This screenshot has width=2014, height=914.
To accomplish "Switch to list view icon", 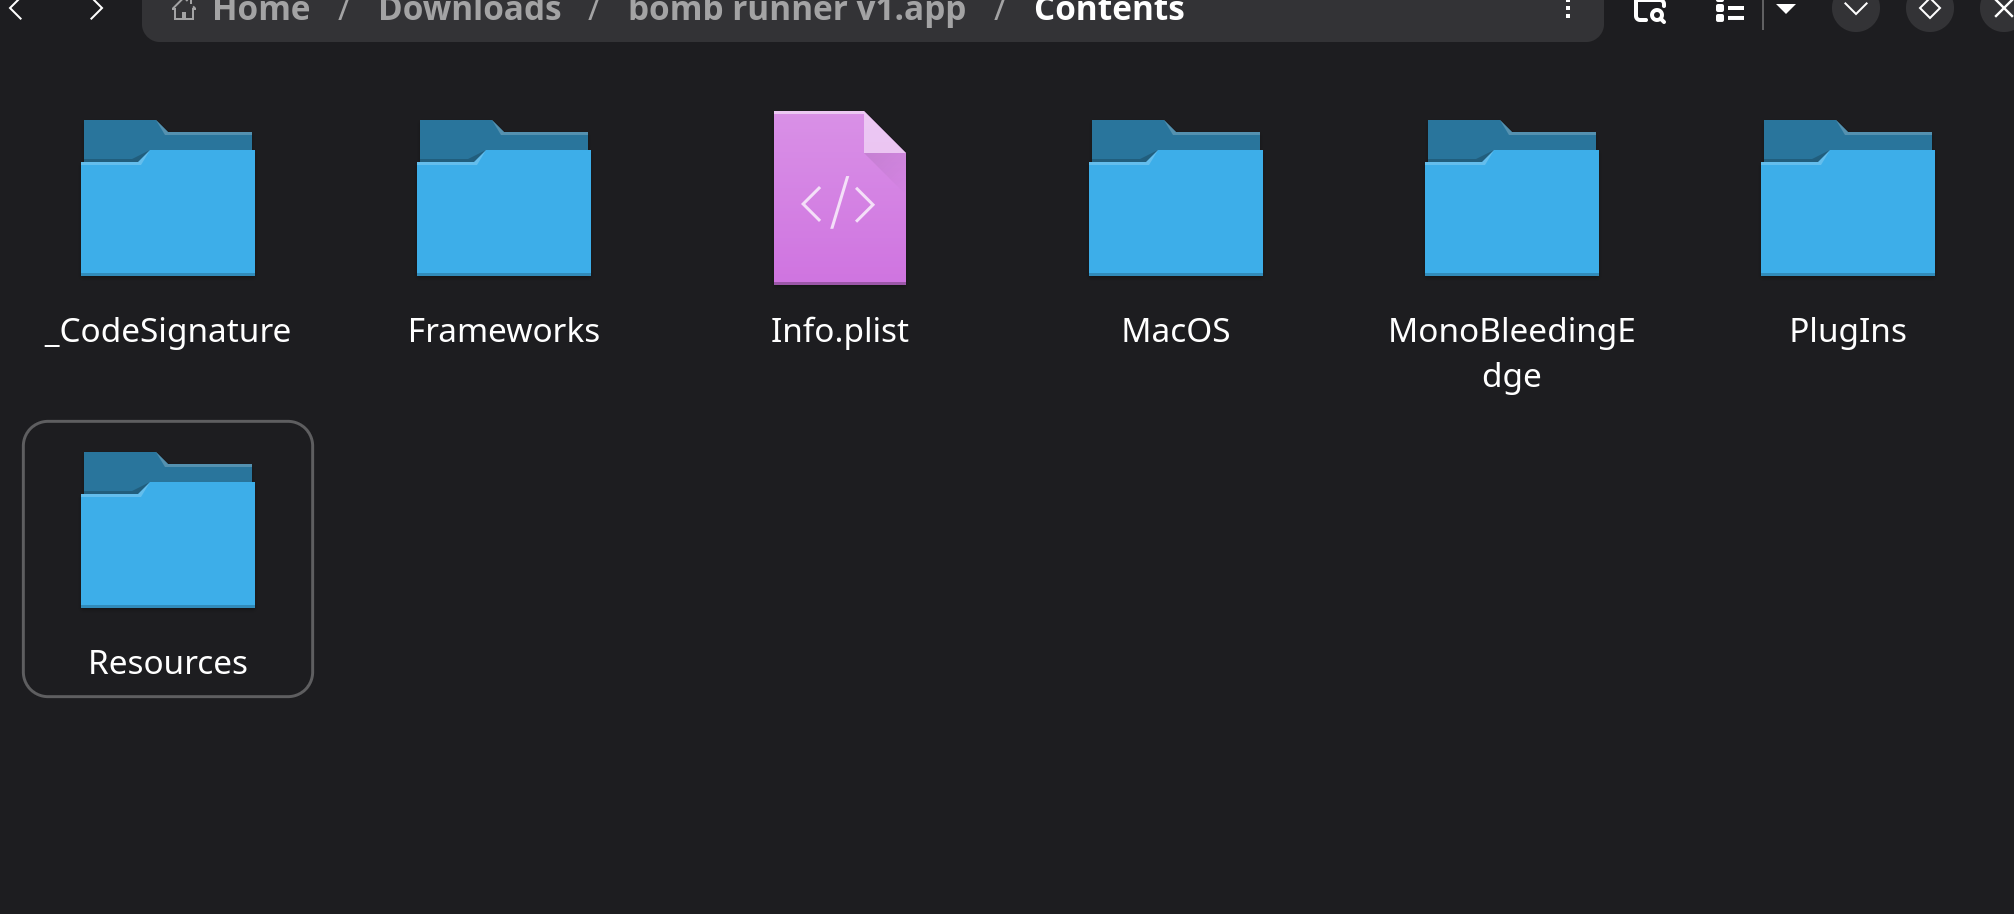I will 1729,11.
